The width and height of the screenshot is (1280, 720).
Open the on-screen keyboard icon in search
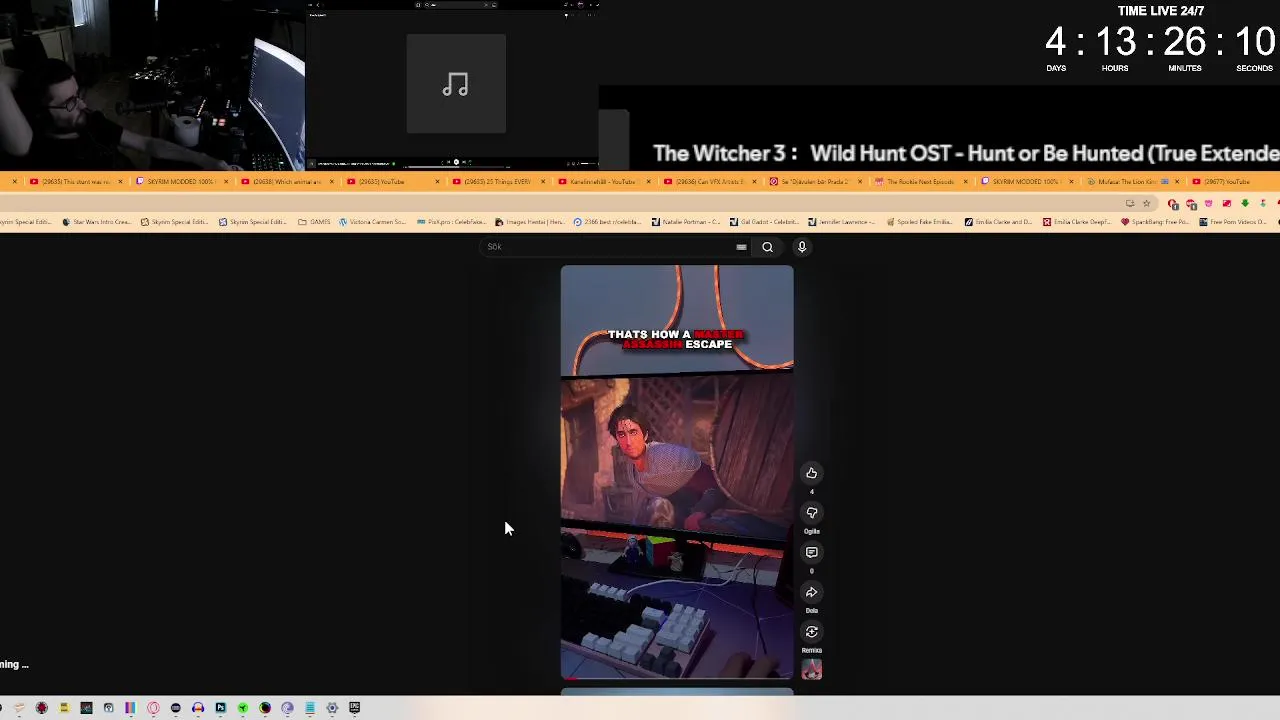(x=741, y=247)
